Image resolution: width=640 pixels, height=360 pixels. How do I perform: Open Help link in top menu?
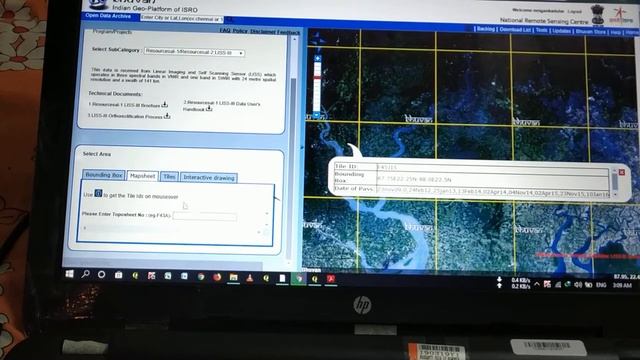click(616, 32)
